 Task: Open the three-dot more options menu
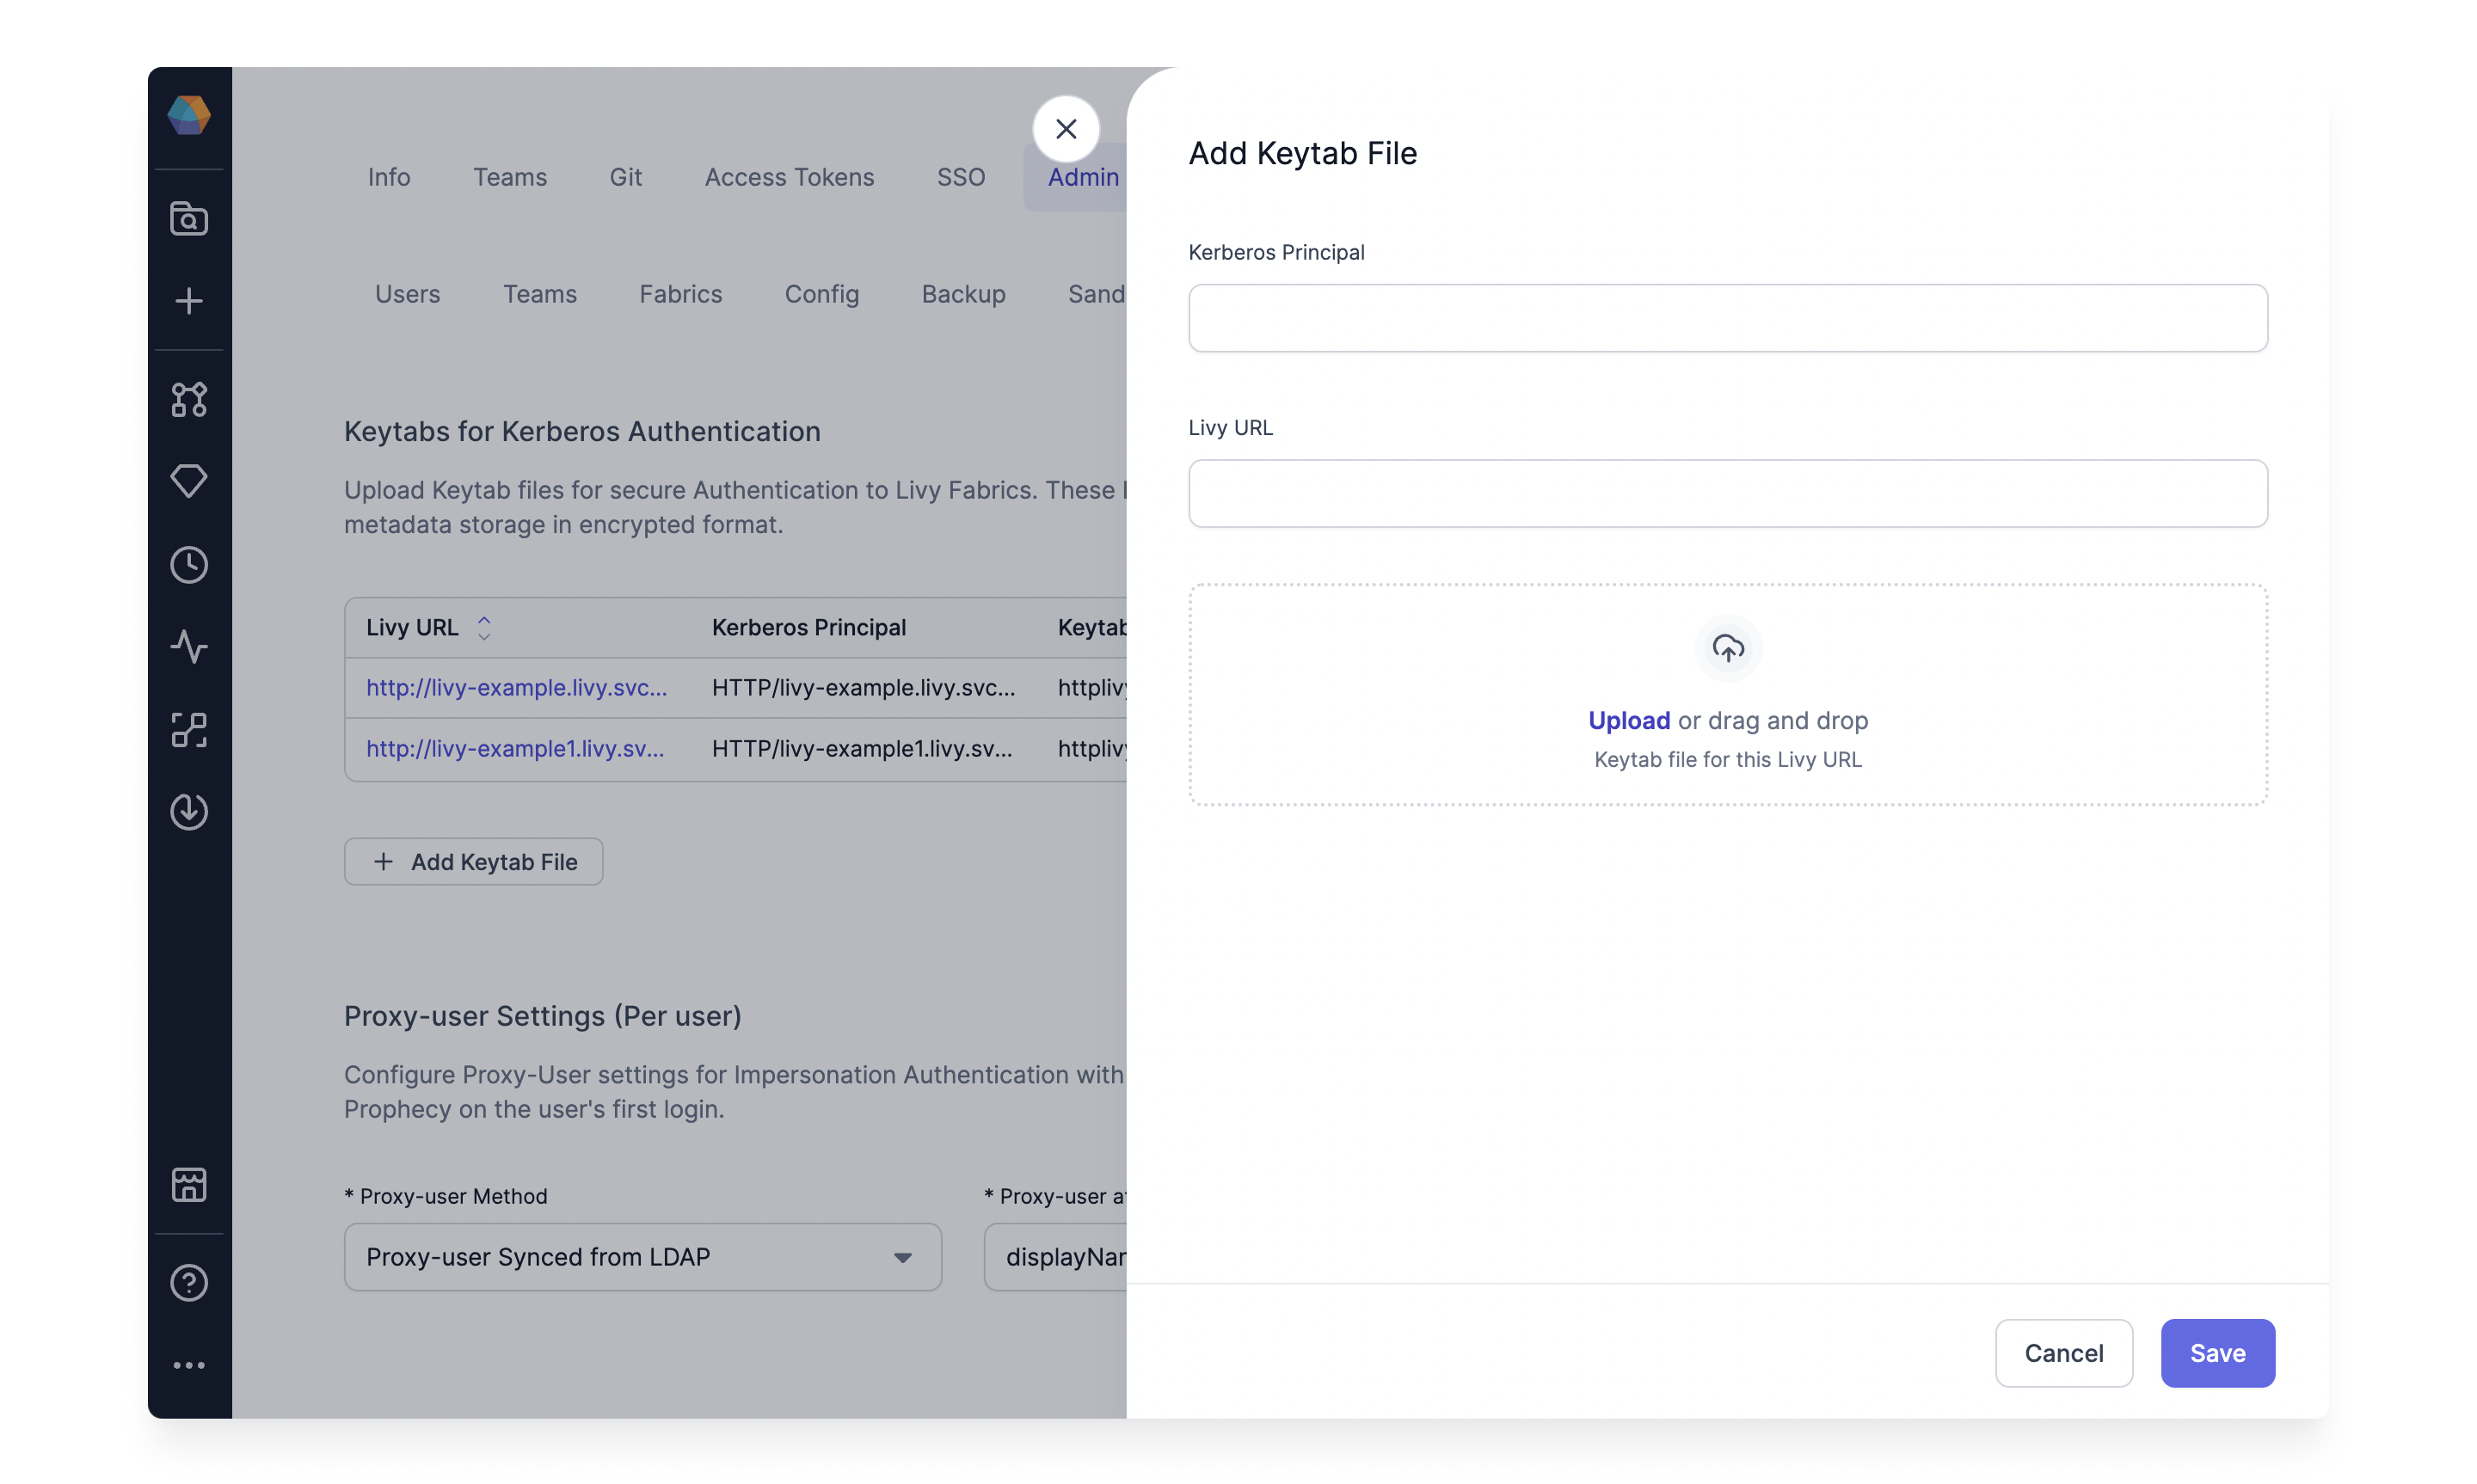point(187,1364)
